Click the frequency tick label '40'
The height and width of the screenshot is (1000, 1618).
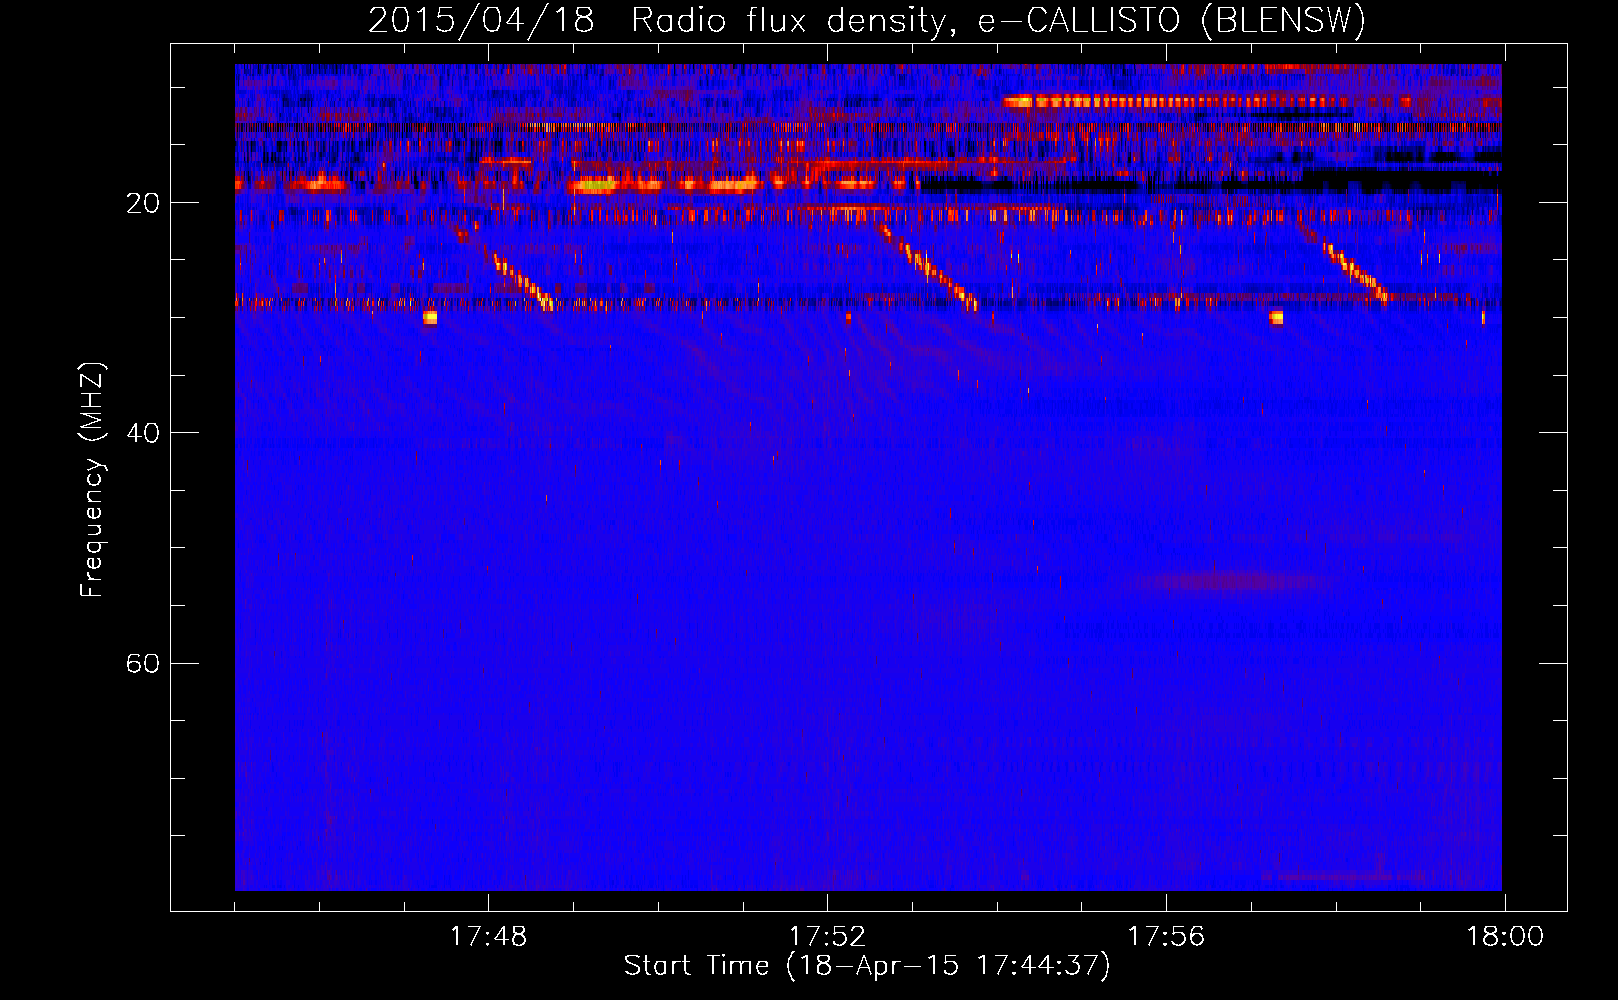[x=142, y=434]
